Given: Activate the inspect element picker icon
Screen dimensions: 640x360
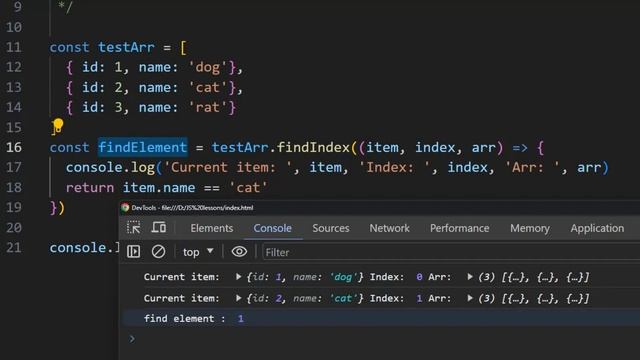Looking at the screenshot, I should click(133, 227).
